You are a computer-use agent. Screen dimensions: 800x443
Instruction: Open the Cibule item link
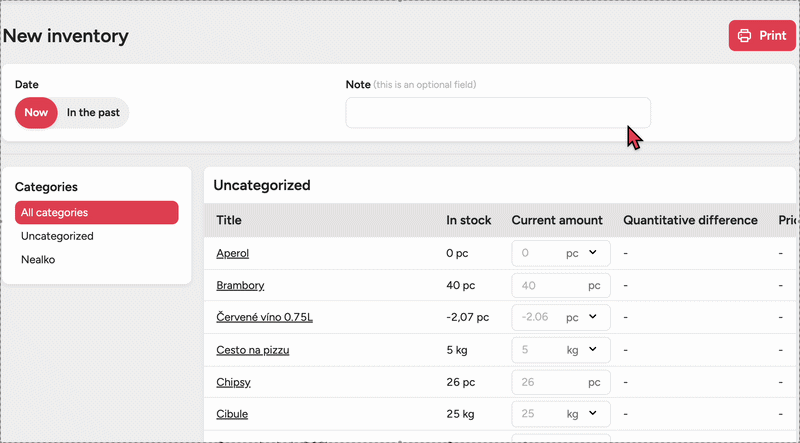click(x=232, y=414)
